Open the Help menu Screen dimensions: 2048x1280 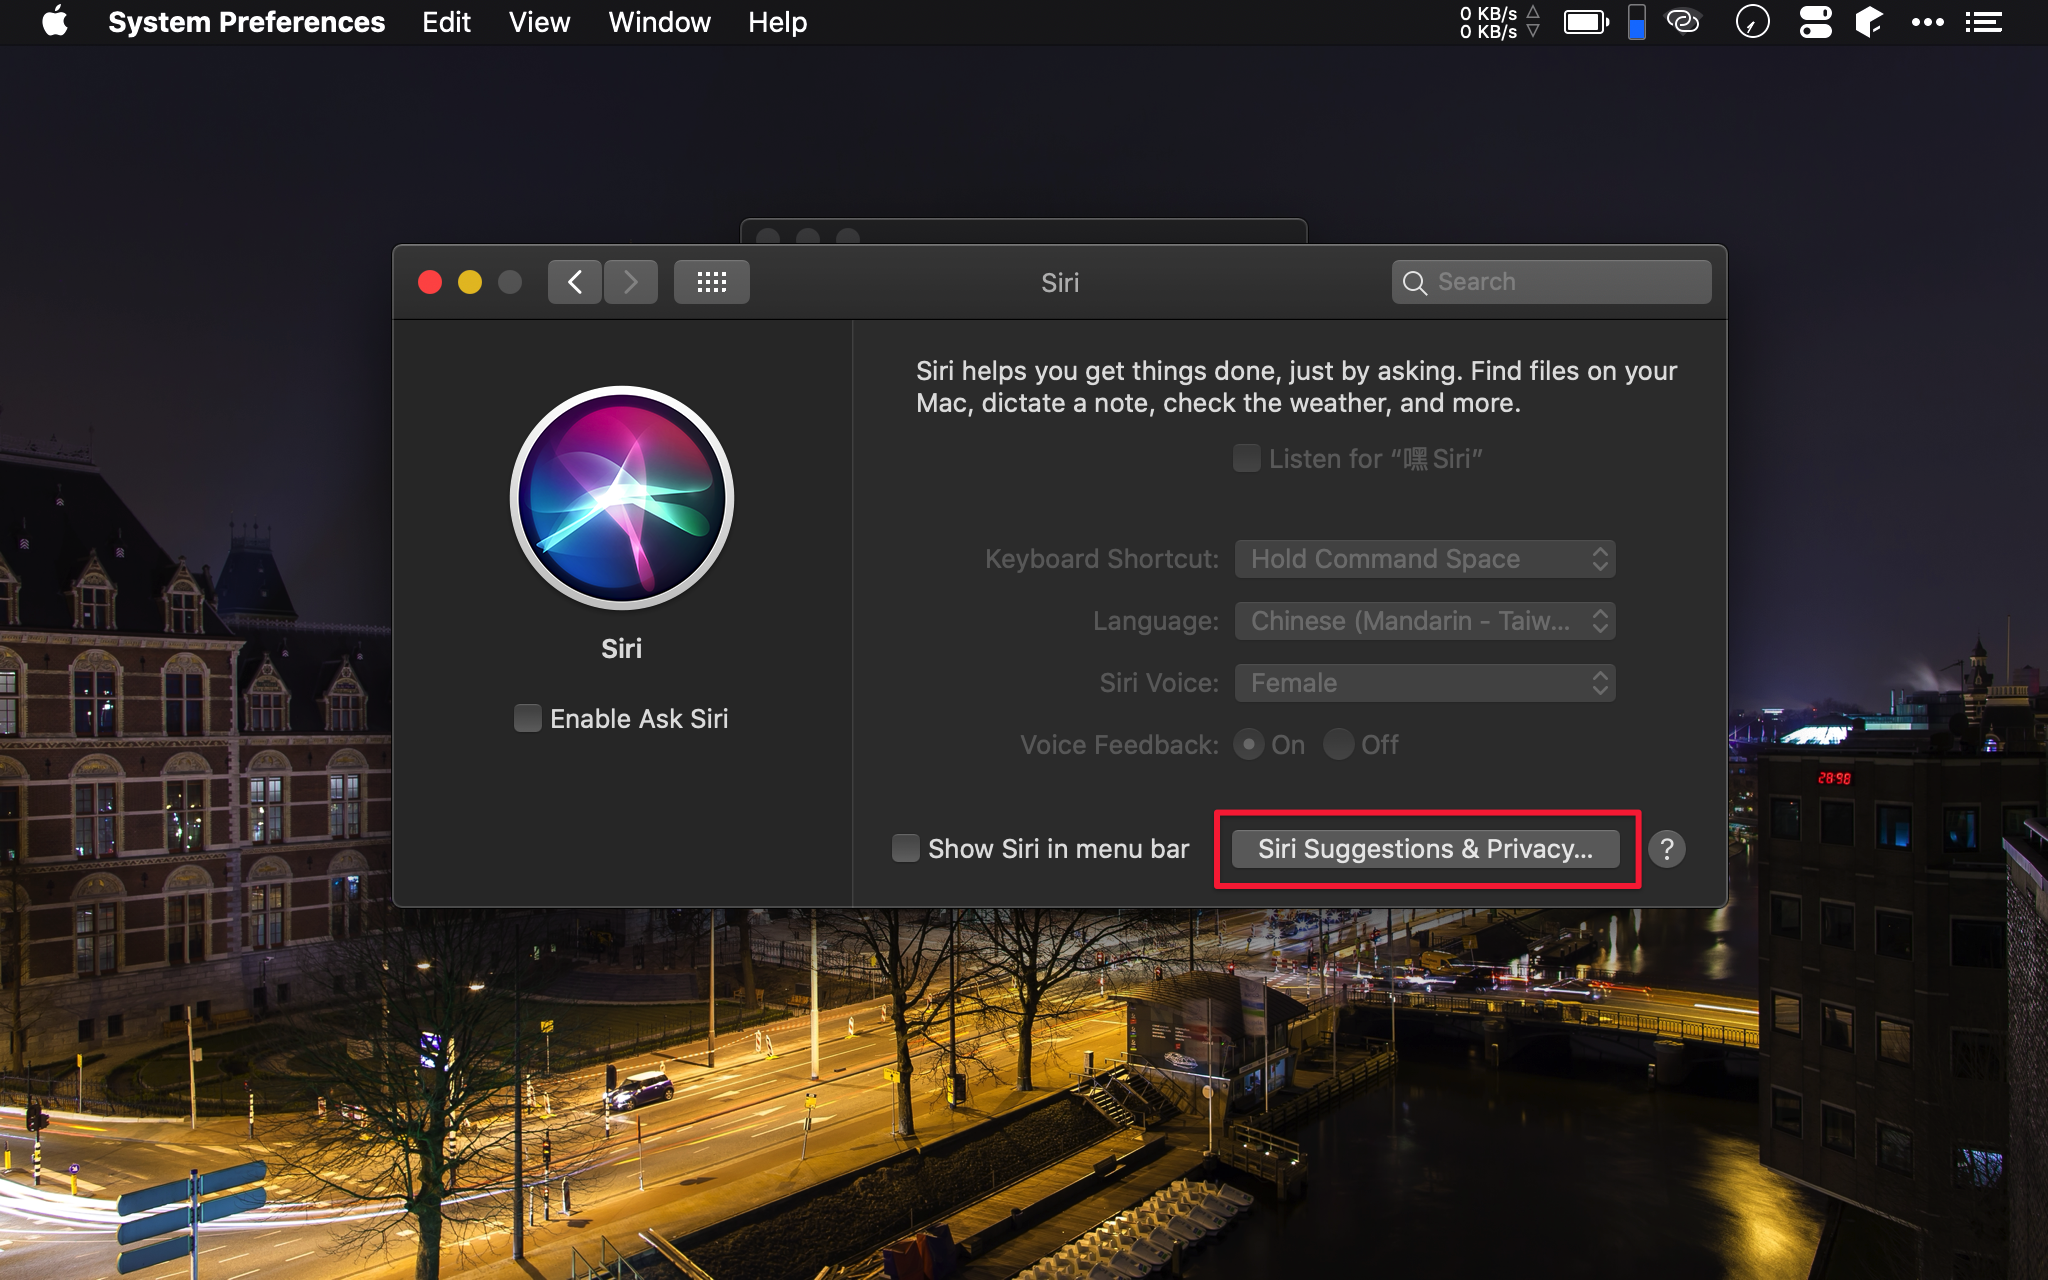click(777, 22)
